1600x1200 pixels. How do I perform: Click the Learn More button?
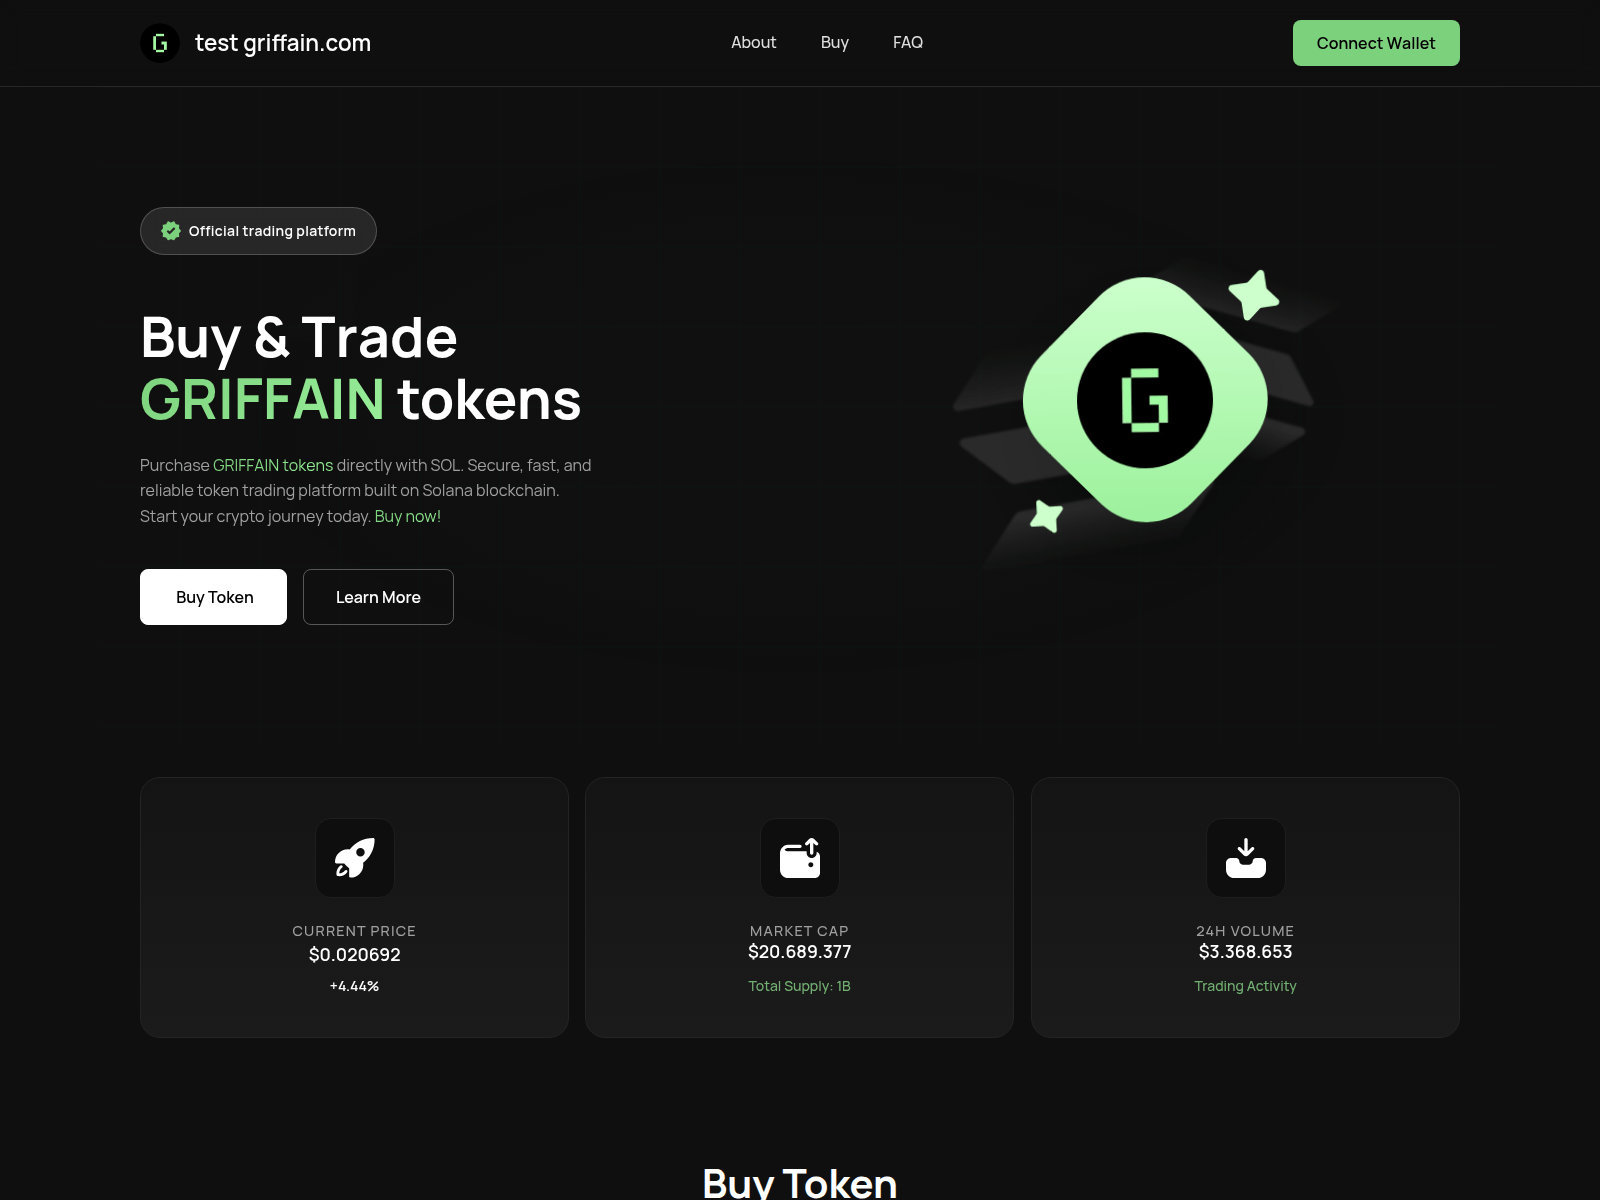pyautogui.click(x=378, y=597)
